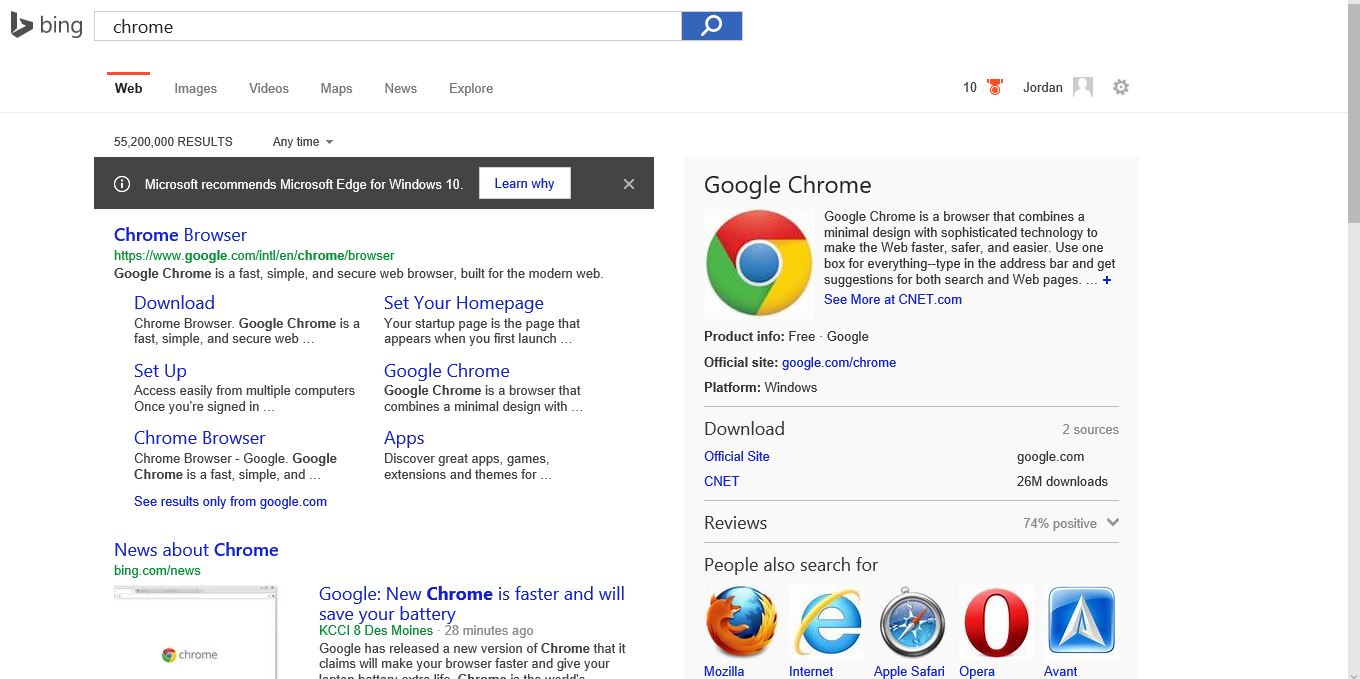Click the large Google Chrome logo

[x=759, y=264]
